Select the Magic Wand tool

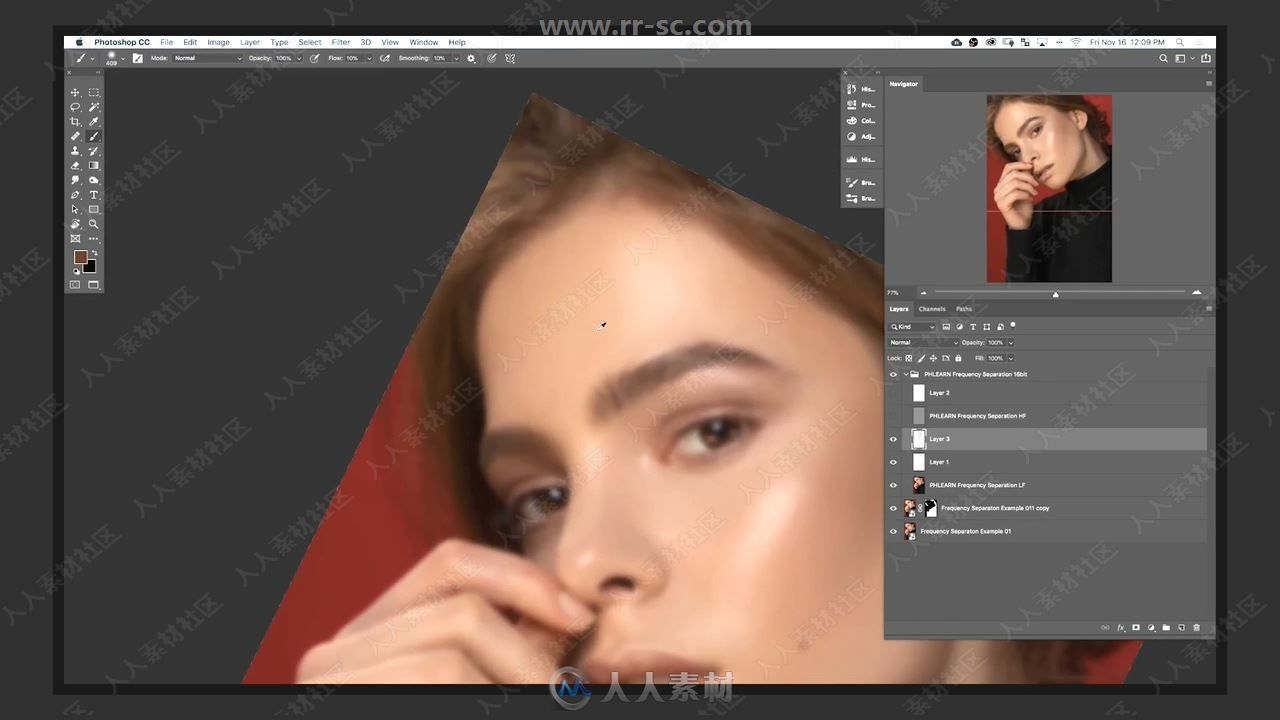coord(94,107)
